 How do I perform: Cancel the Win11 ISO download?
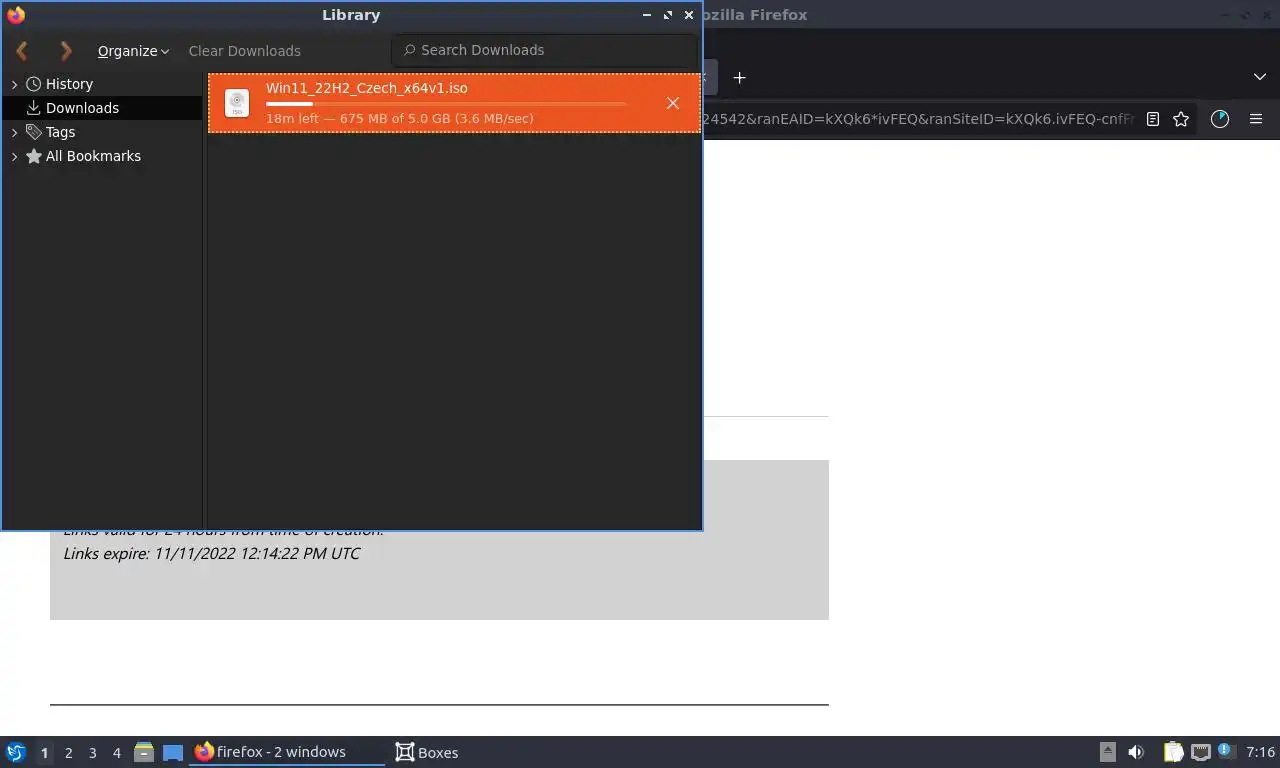click(x=673, y=103)
